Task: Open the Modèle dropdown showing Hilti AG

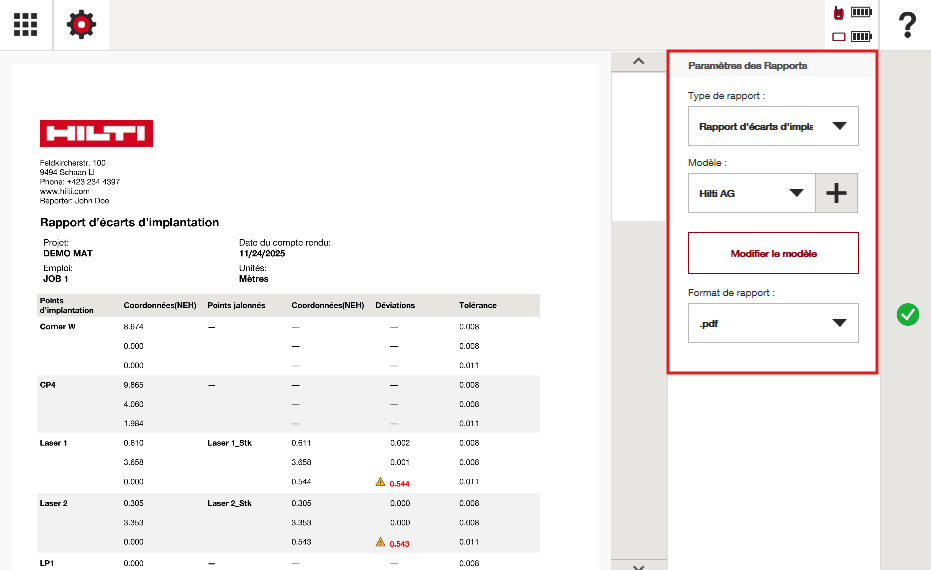Action: pyautogui.click(x=752, y=193)
